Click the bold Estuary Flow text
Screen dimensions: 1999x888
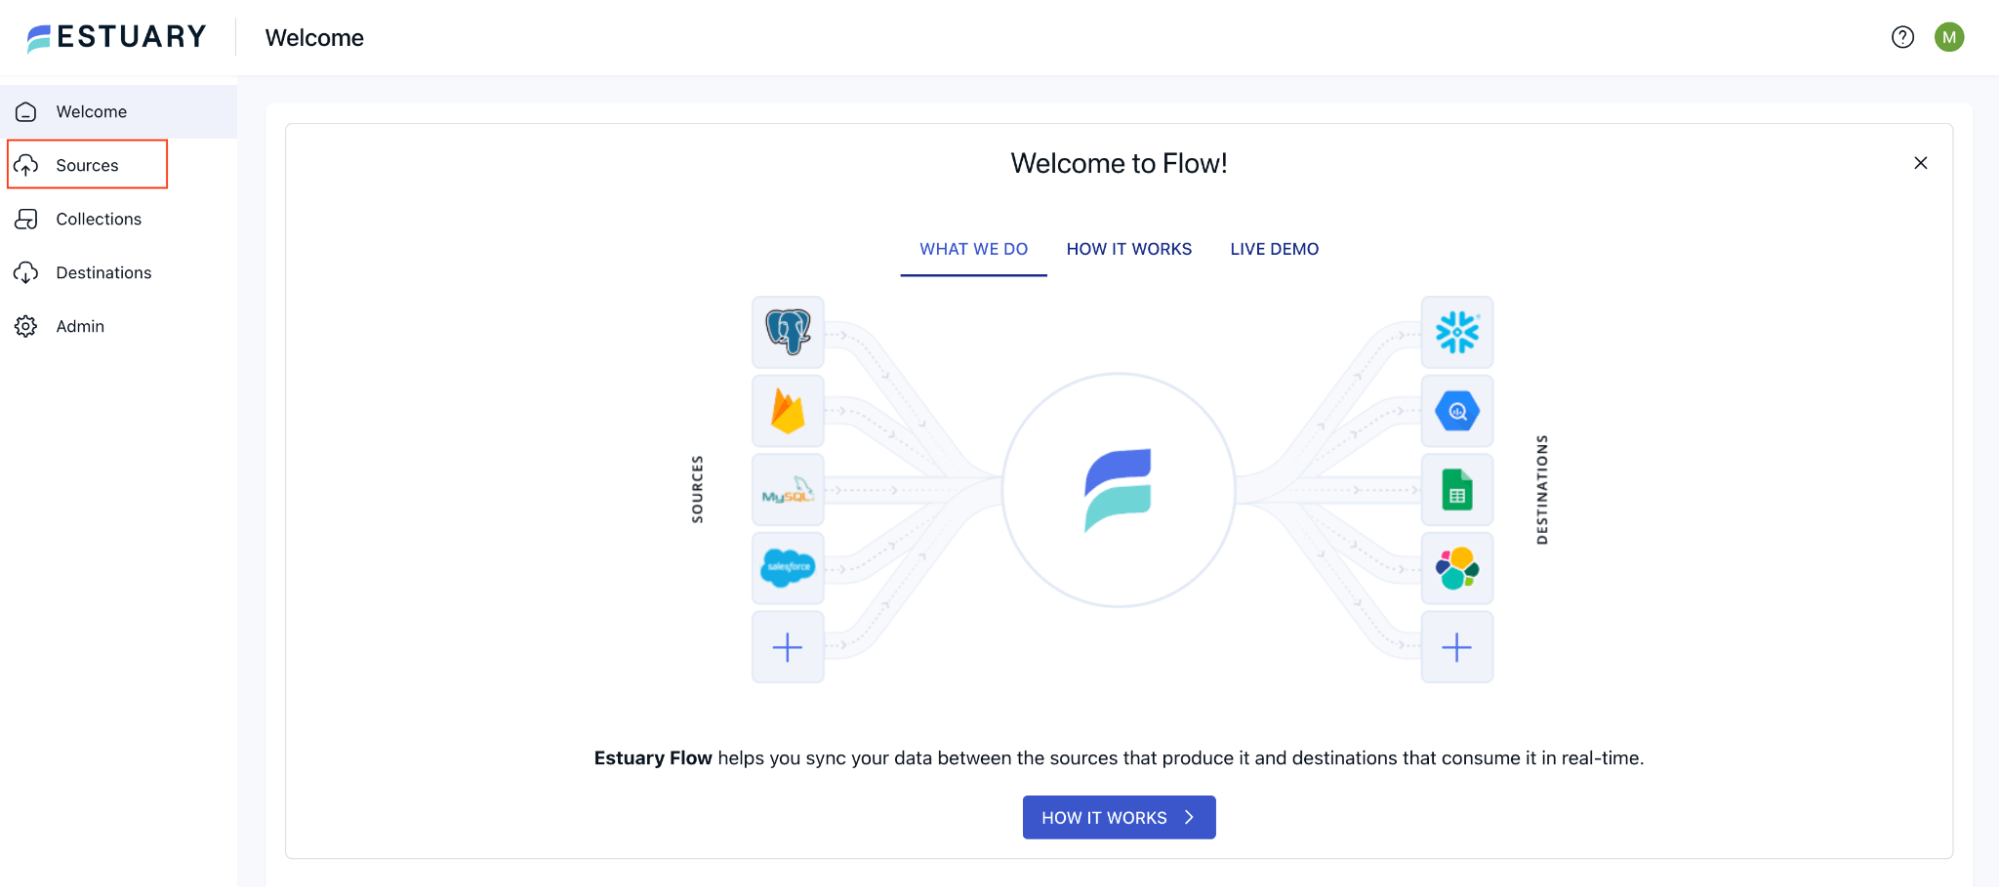tap(653, 758)
